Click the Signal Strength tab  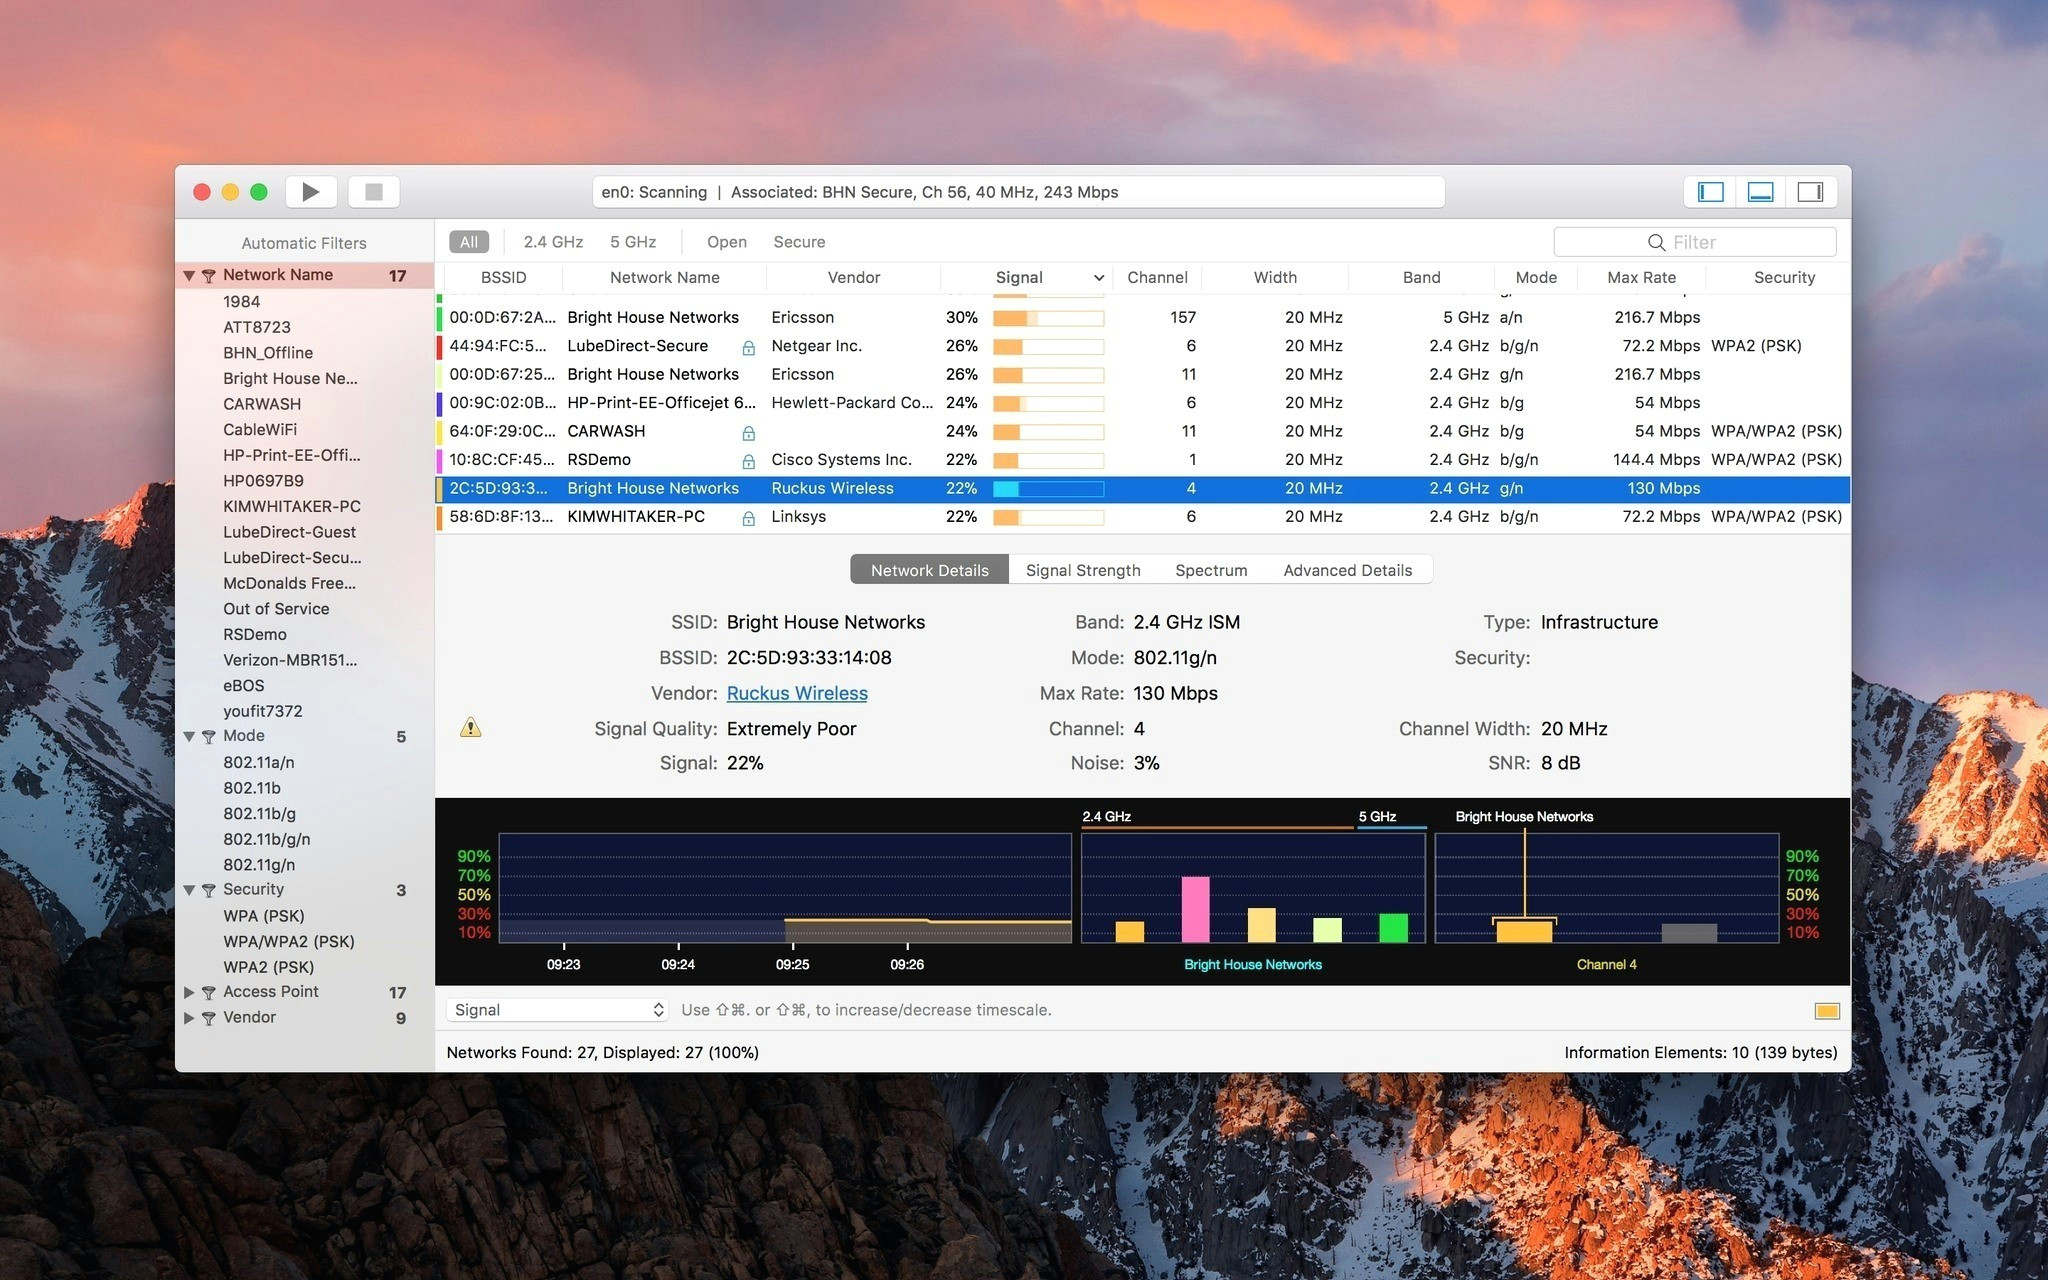pyautogui.click(x=1084, y=569)
